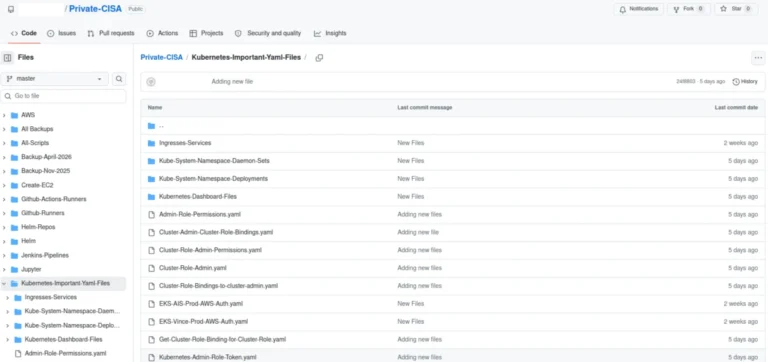
Task: Select Helm-Repos folder icon in tree
Action: click(x=14, y=227)
